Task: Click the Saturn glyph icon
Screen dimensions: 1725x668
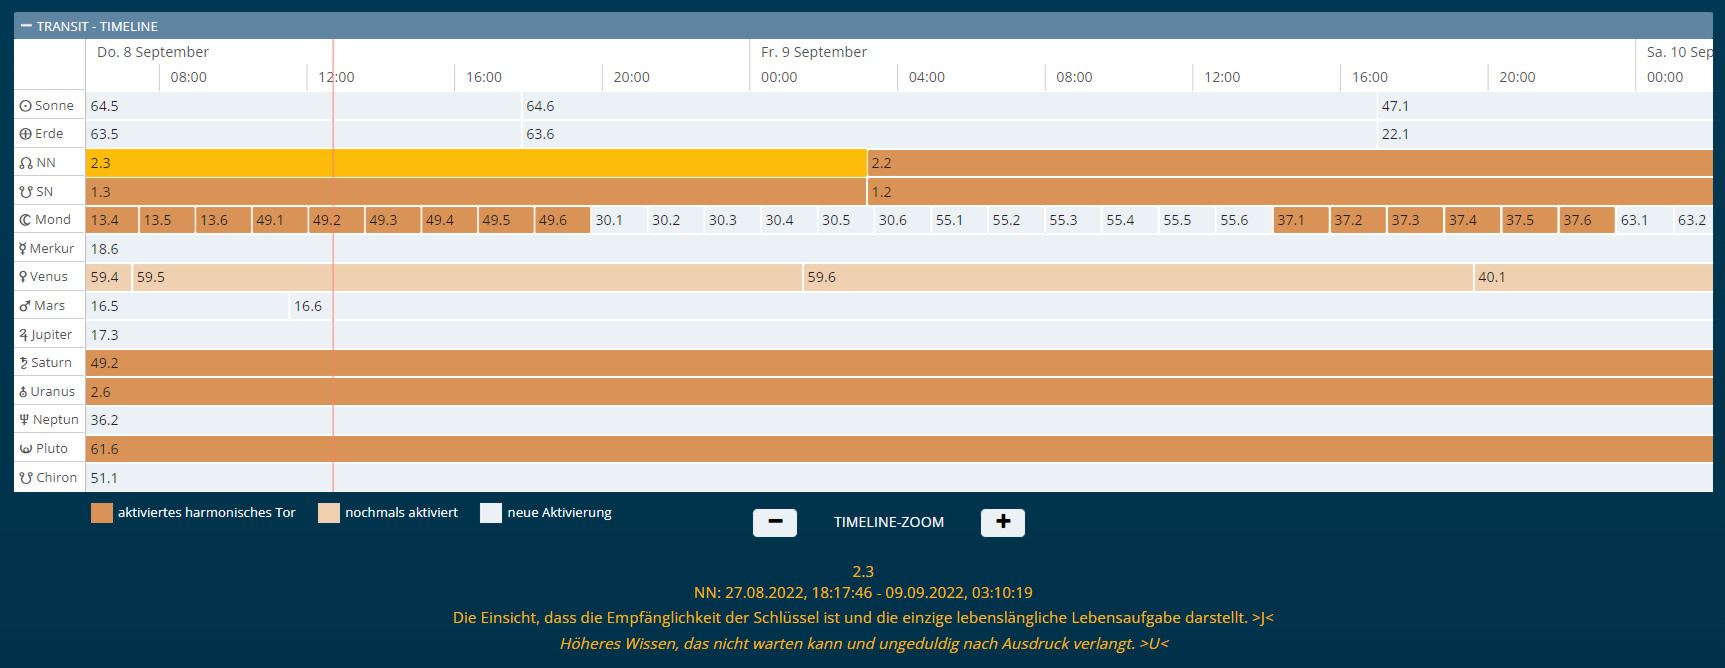Action: 24,363
